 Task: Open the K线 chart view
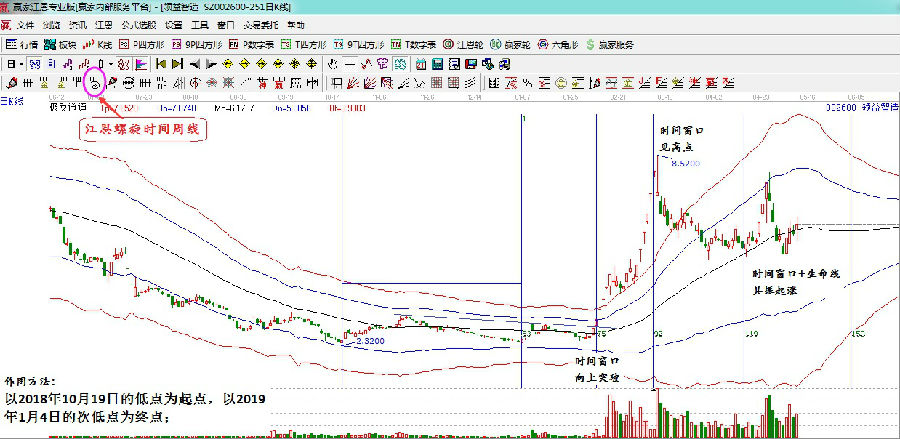tap(98, 45)
